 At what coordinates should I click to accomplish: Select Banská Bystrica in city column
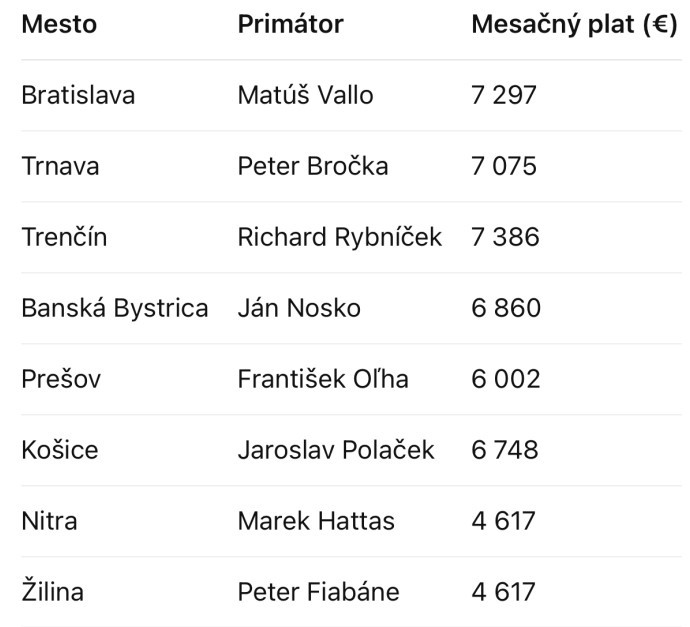(115, 308)
